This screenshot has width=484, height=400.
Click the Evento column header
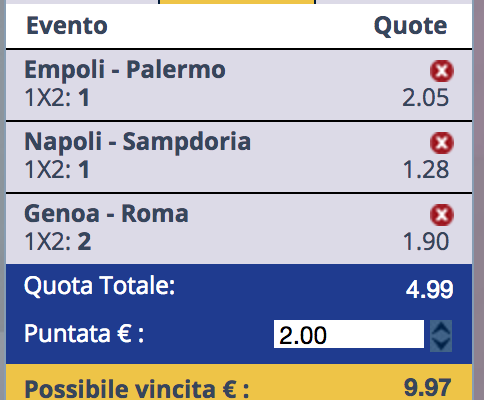(x=67, y=26)
